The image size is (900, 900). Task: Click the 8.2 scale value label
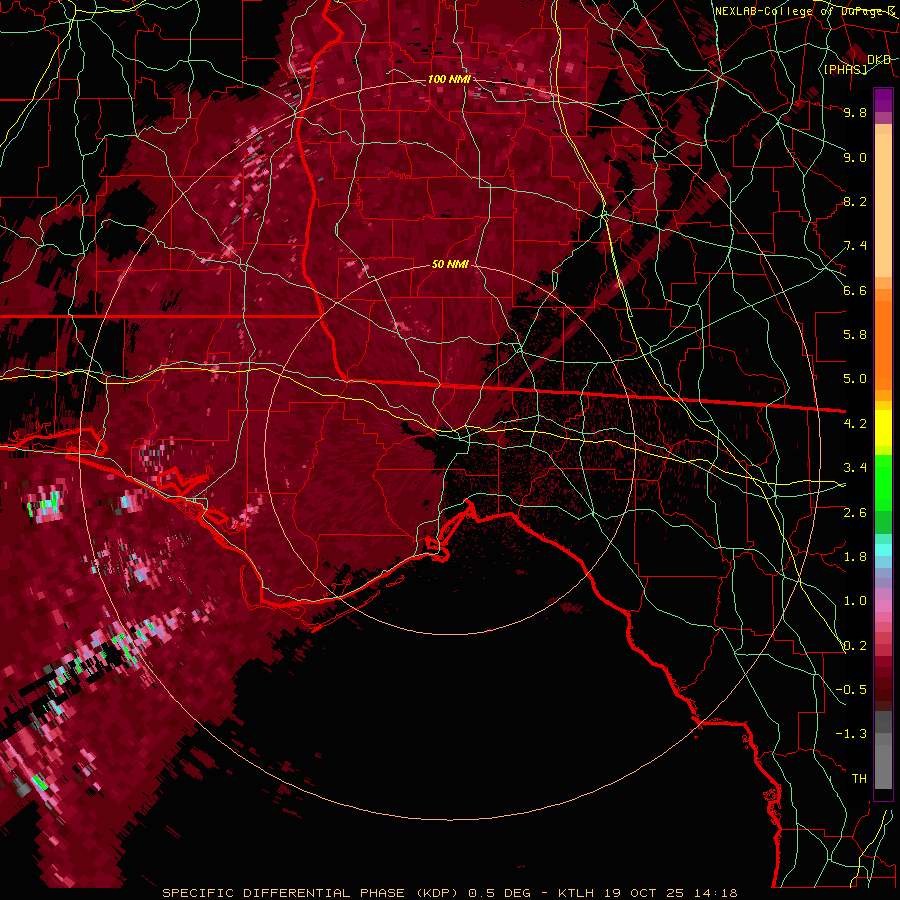click(855, 201)
